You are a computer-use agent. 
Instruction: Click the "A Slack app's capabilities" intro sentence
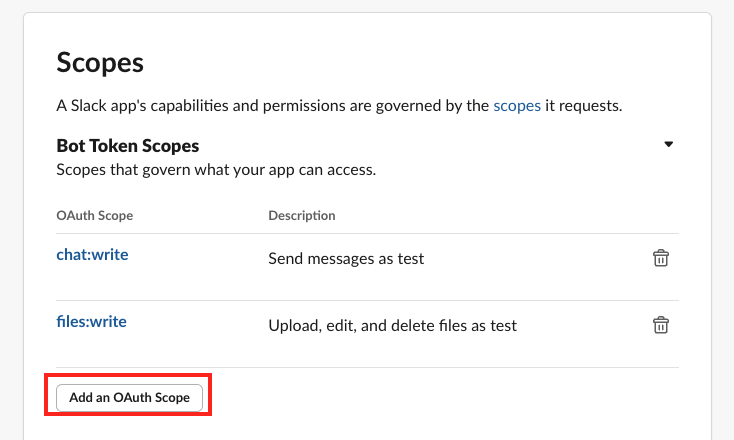click(x=272, y=105)
